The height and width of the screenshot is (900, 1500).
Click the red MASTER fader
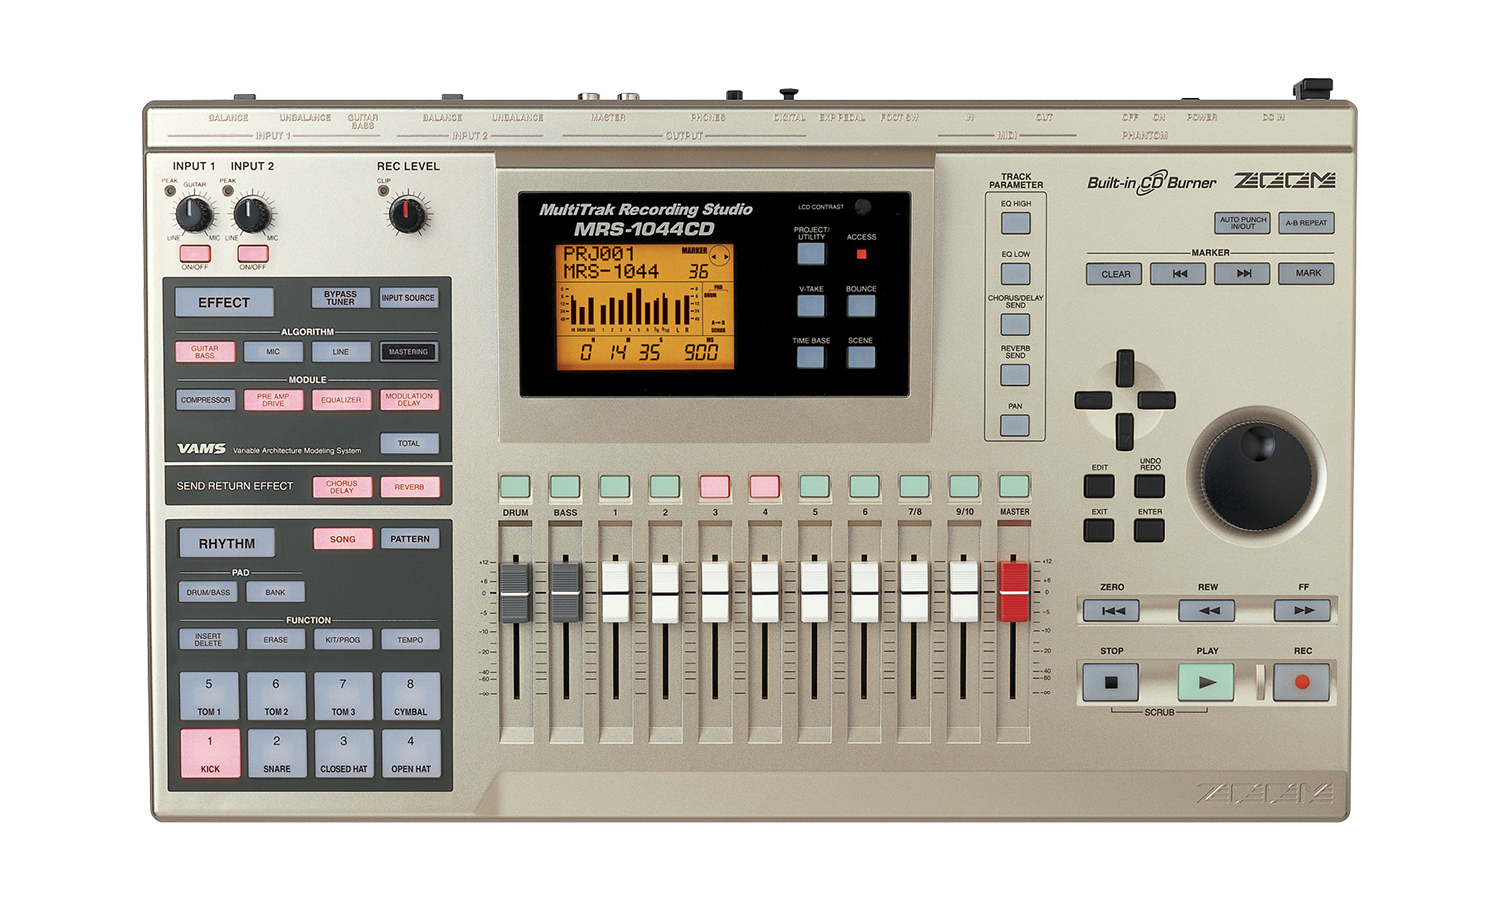tap(1014, 591)
